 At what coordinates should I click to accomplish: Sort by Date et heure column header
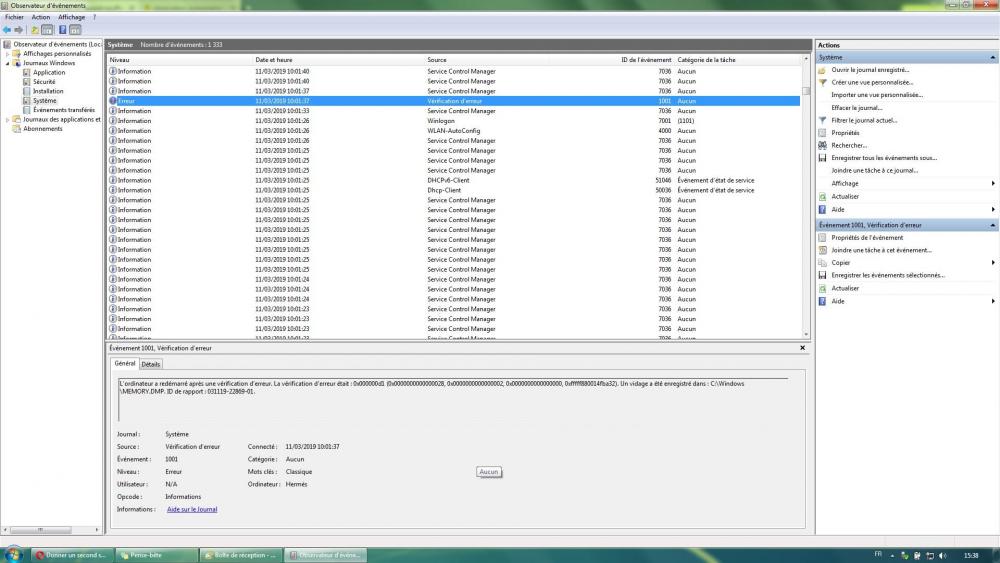point(339,60)
